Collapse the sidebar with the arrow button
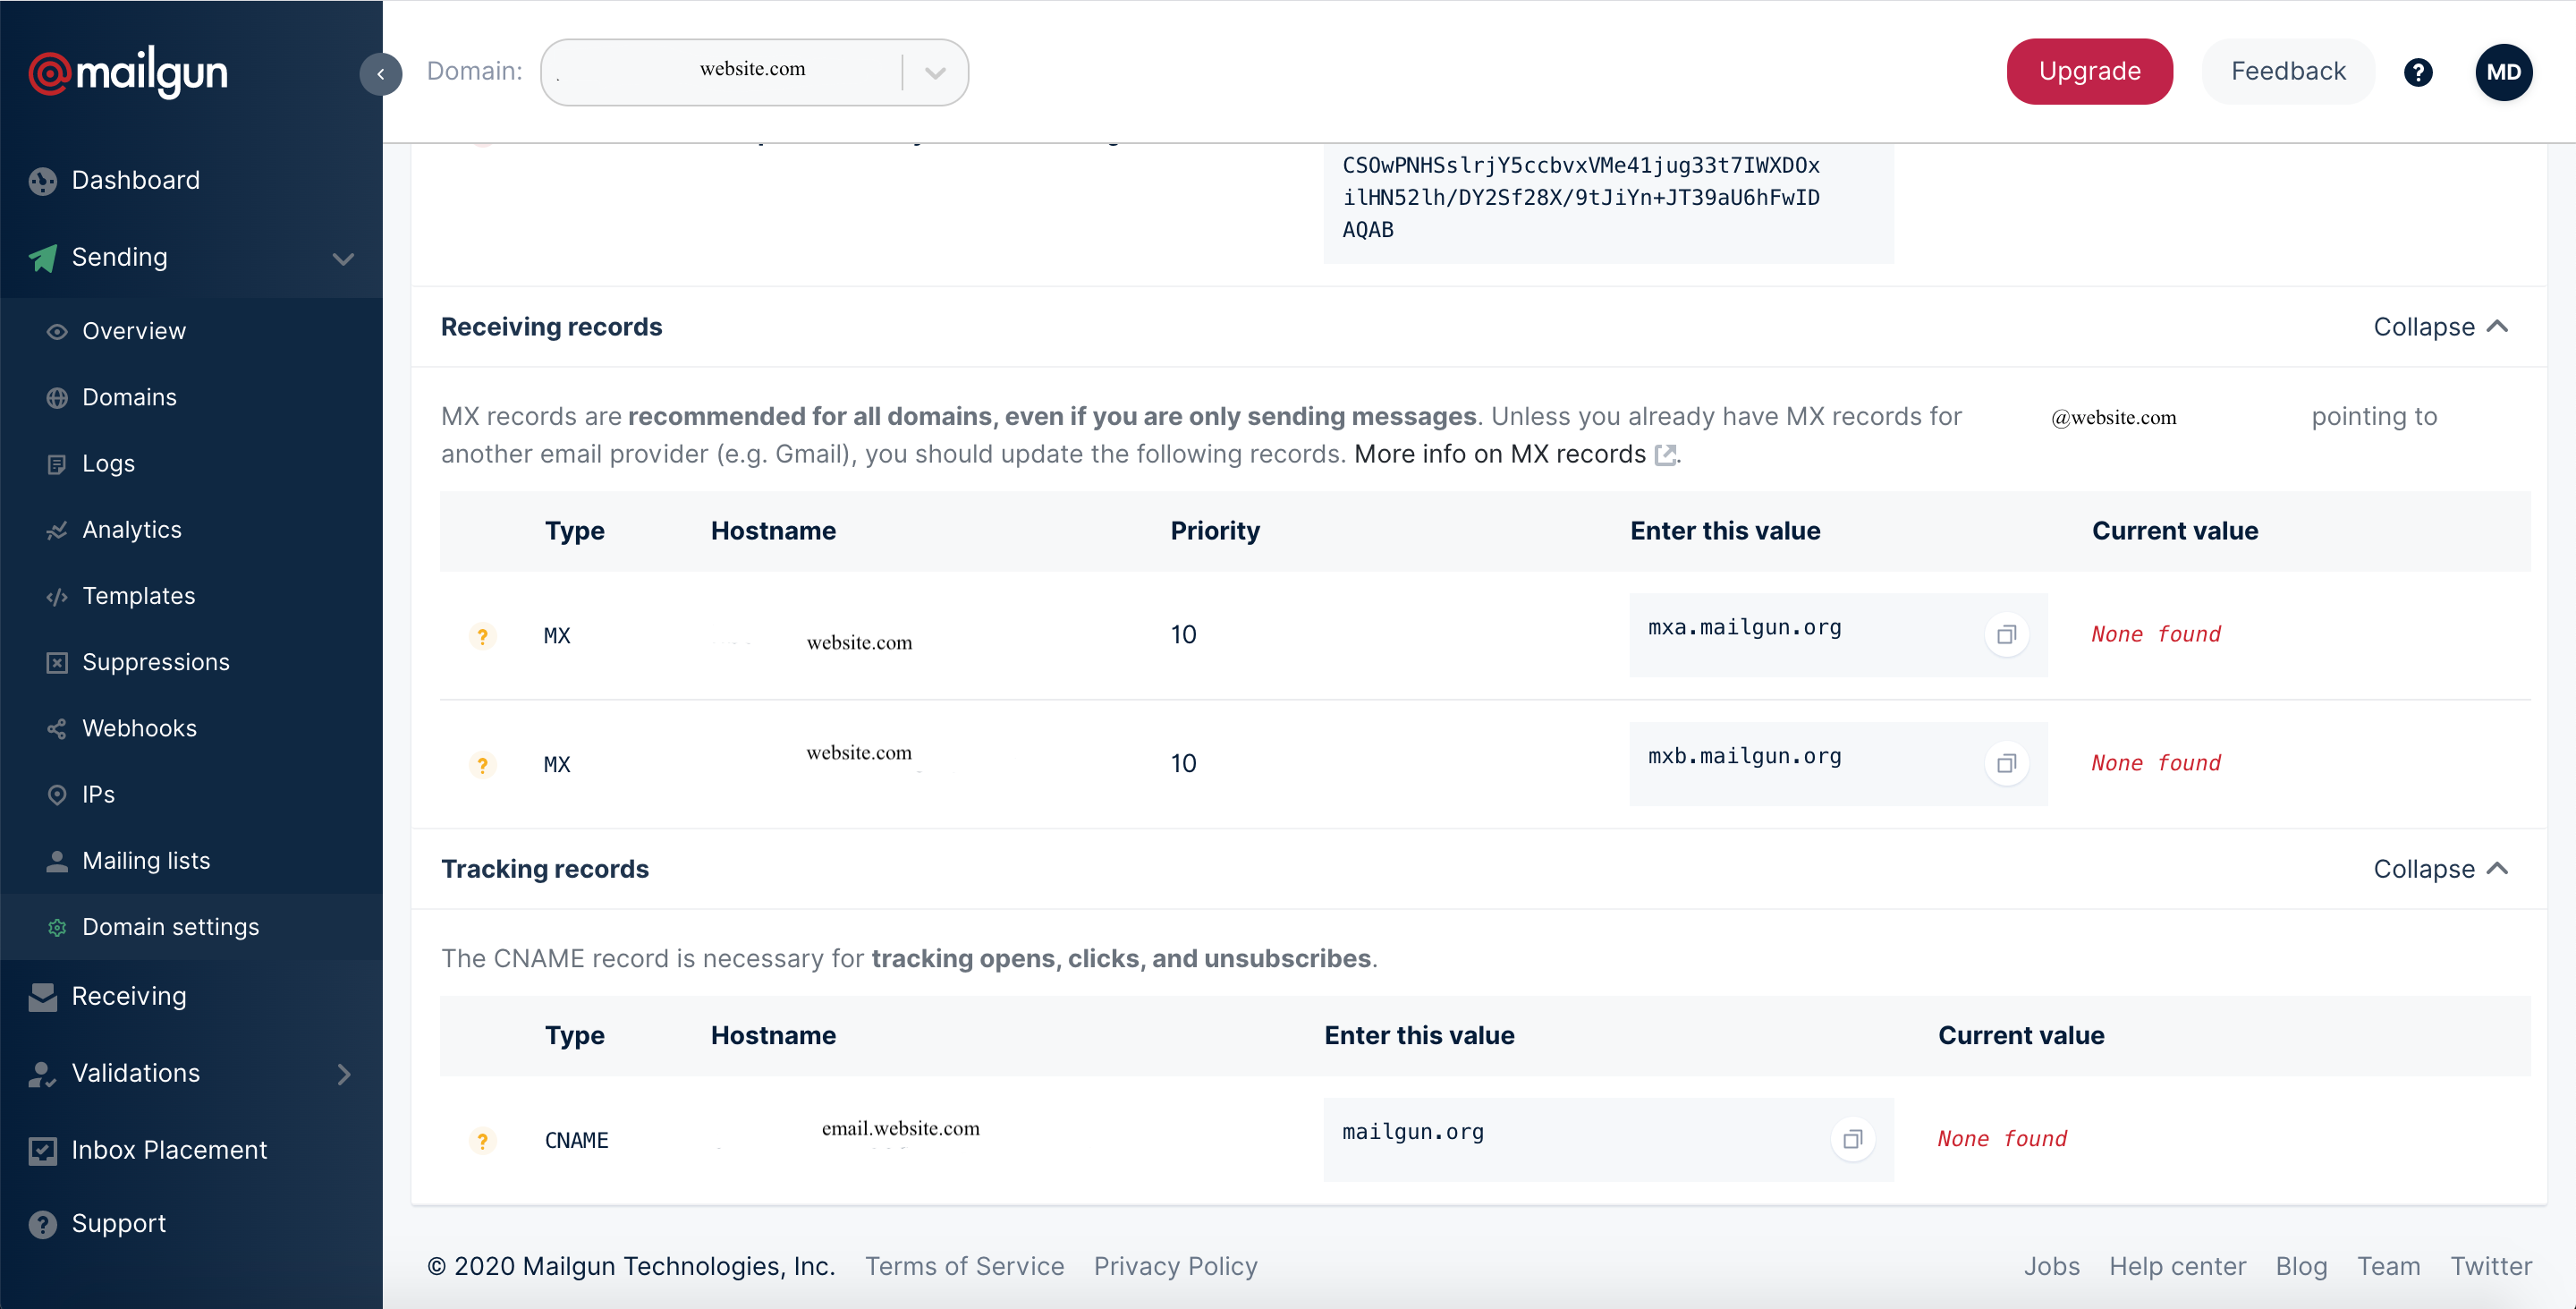Screen dimensions: 2576x1309 [381, 73]
